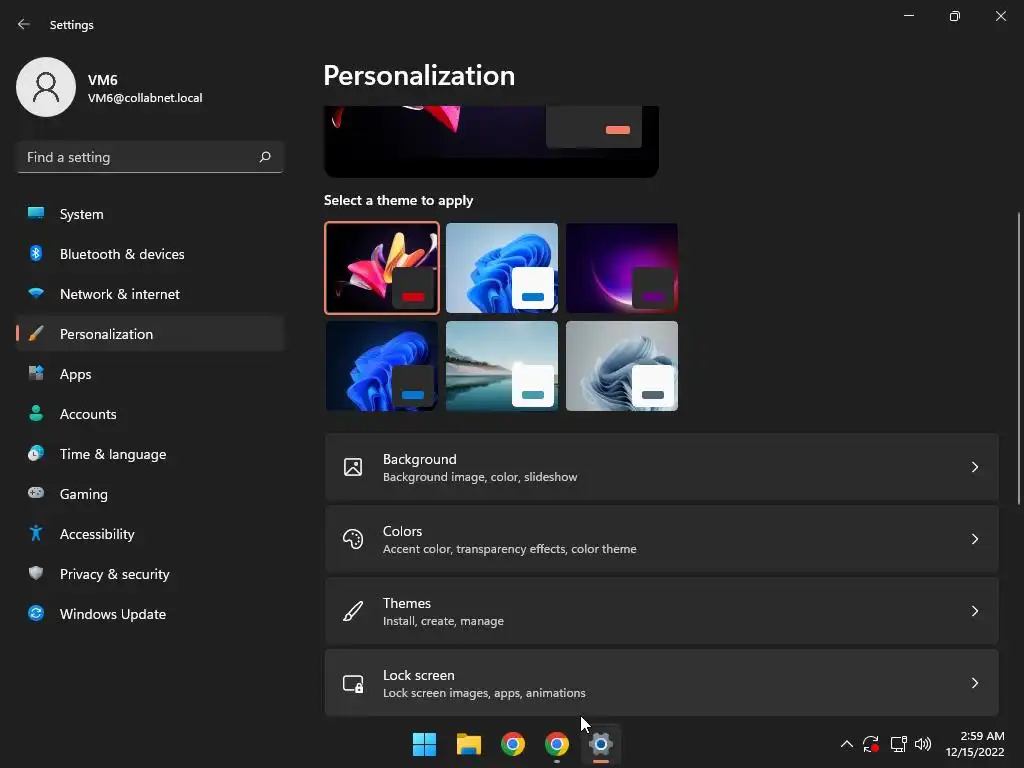This screenshot has width=1024, height=768.
Task: Open Accounts settings label
Action: tap(88, 414)
